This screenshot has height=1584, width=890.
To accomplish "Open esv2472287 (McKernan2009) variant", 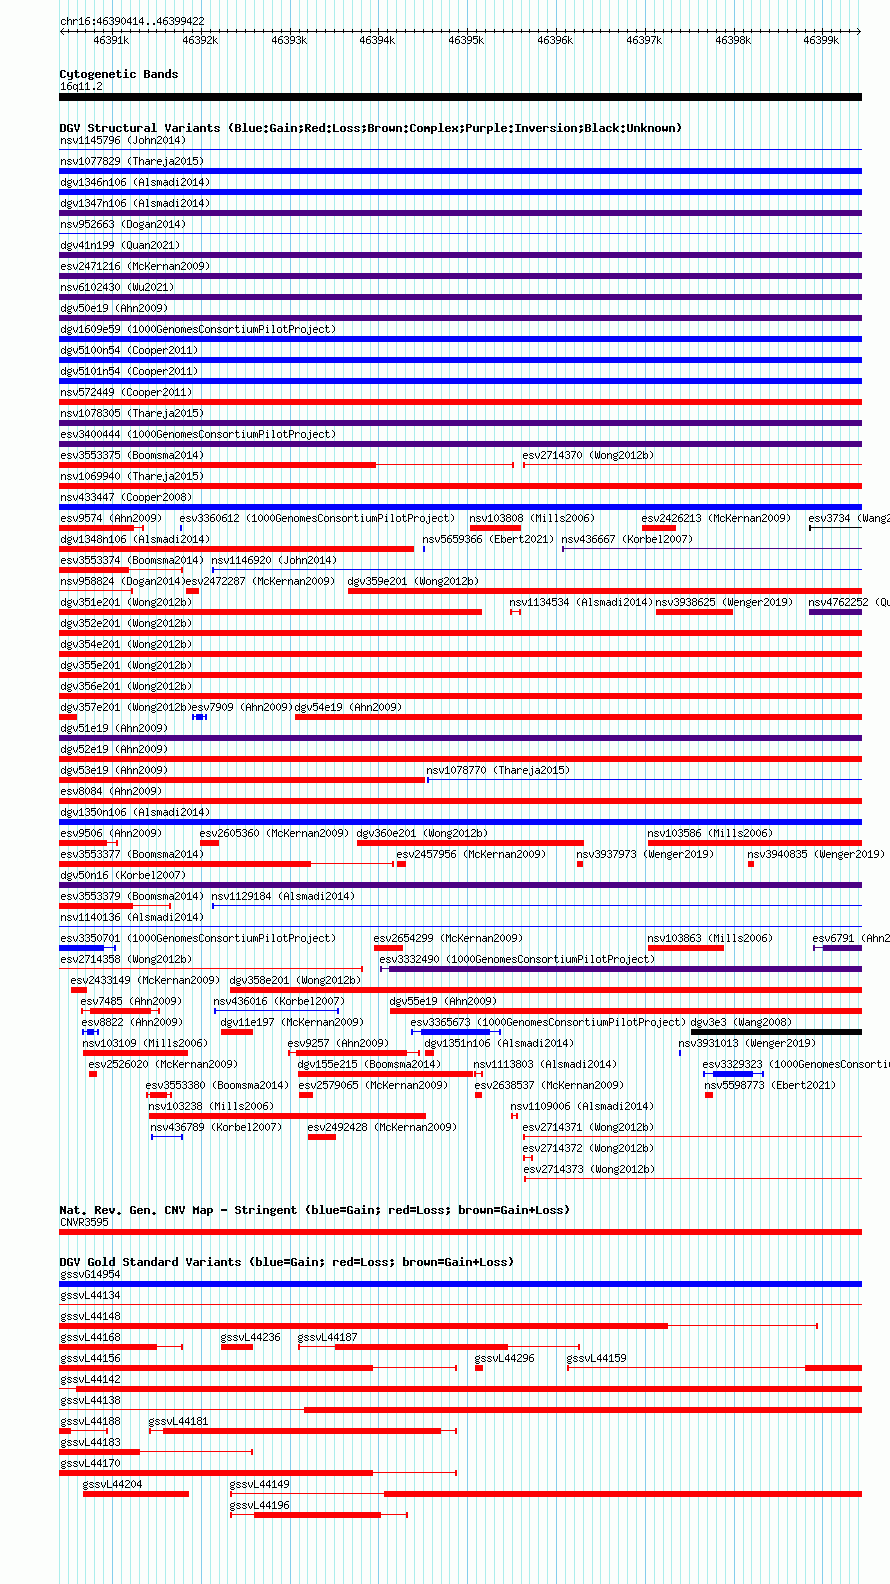I will tap(260, 581).
